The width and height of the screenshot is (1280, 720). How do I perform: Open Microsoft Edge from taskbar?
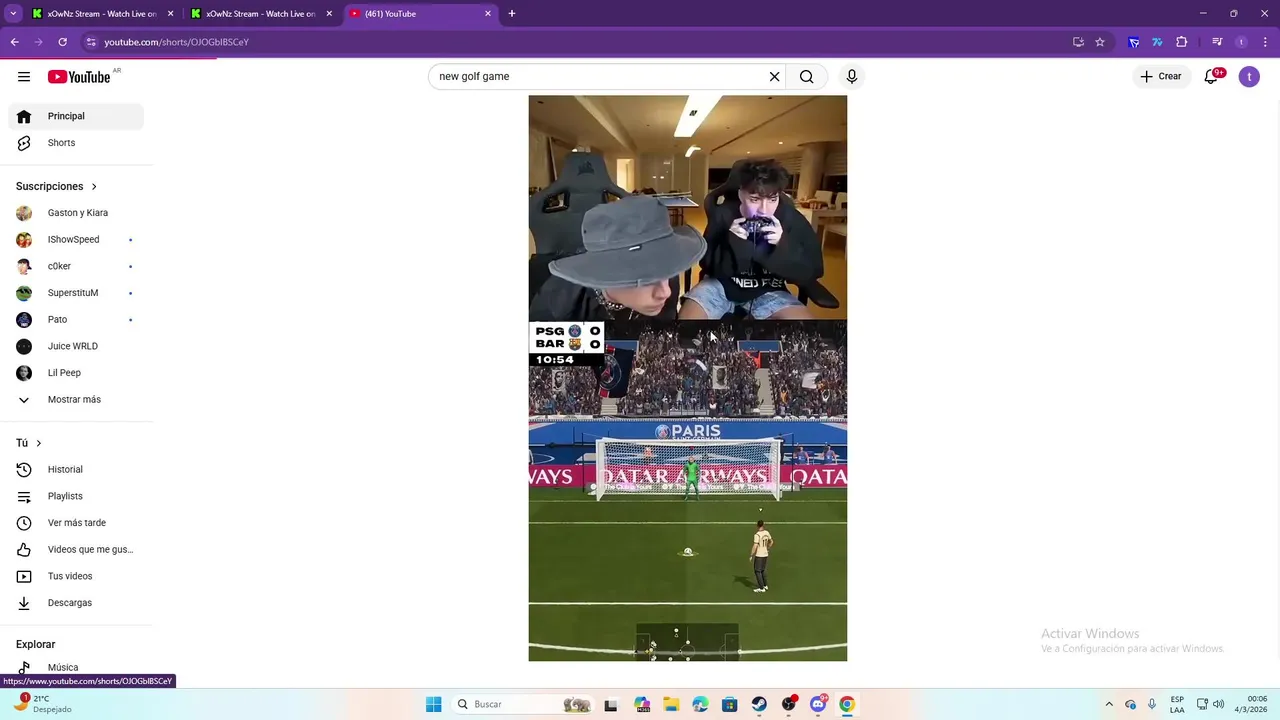[x=700, y=704]
